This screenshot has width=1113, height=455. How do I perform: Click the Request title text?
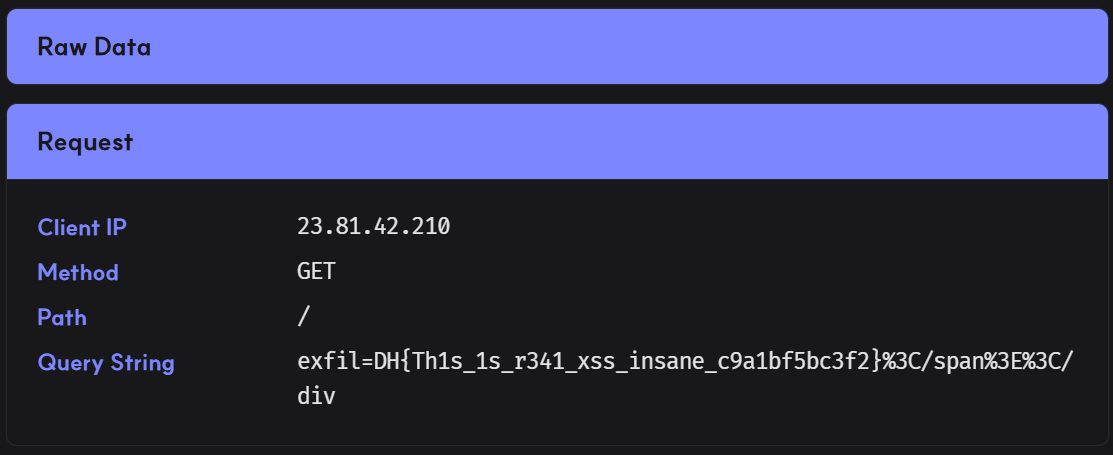[x=85, y=142]
